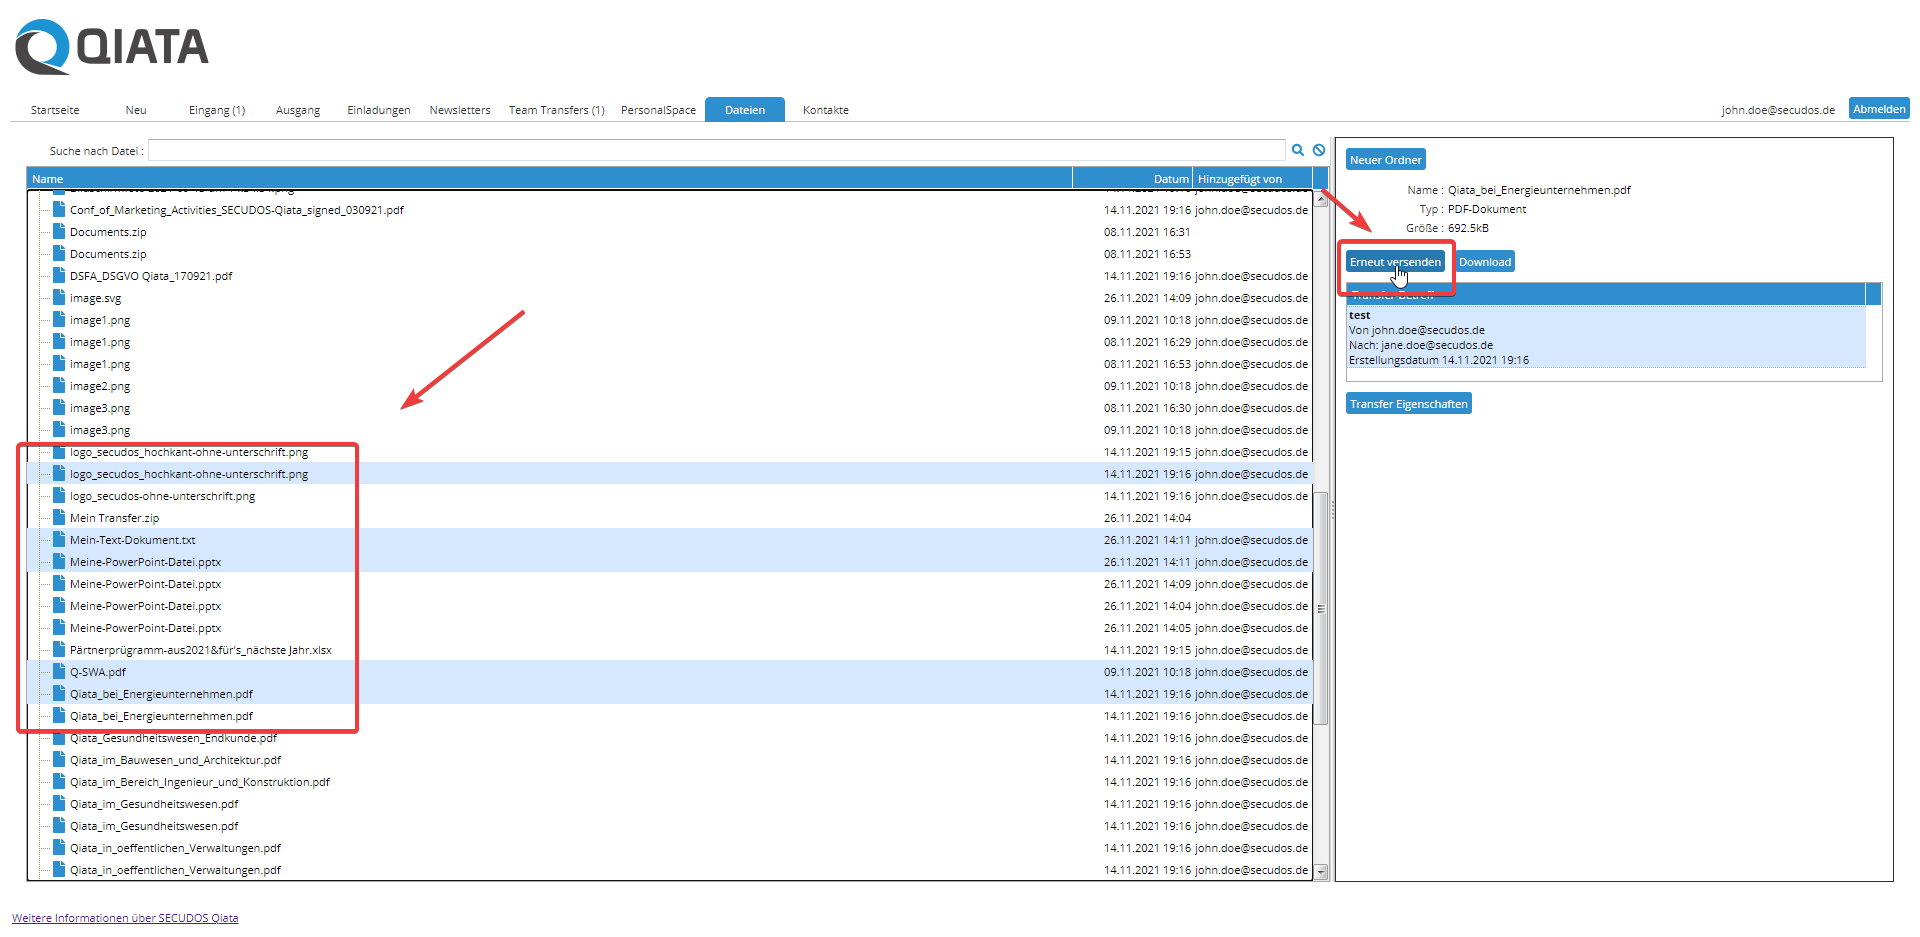Focus the Suche nach Datei field

(x=716, y=151)
